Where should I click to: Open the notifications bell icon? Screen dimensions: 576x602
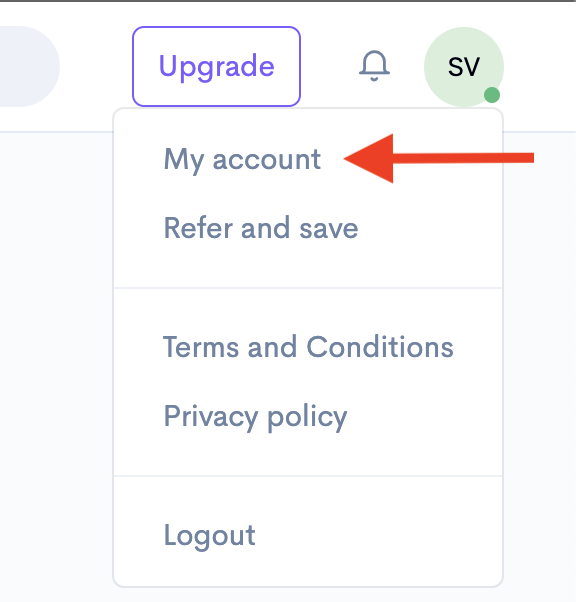pos(374,66)
